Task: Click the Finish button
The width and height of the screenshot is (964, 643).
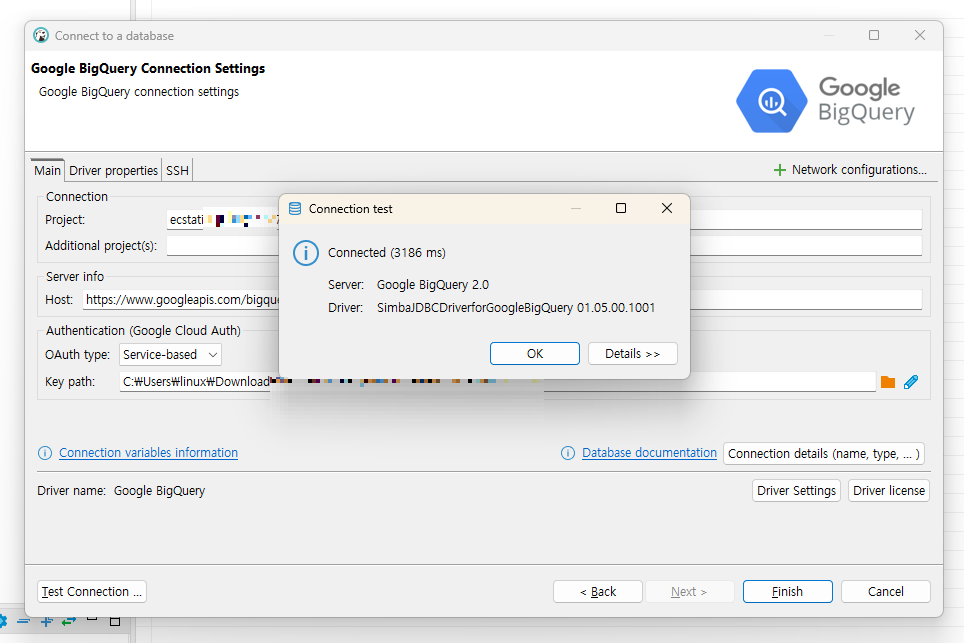Action: tap(788, 591)
